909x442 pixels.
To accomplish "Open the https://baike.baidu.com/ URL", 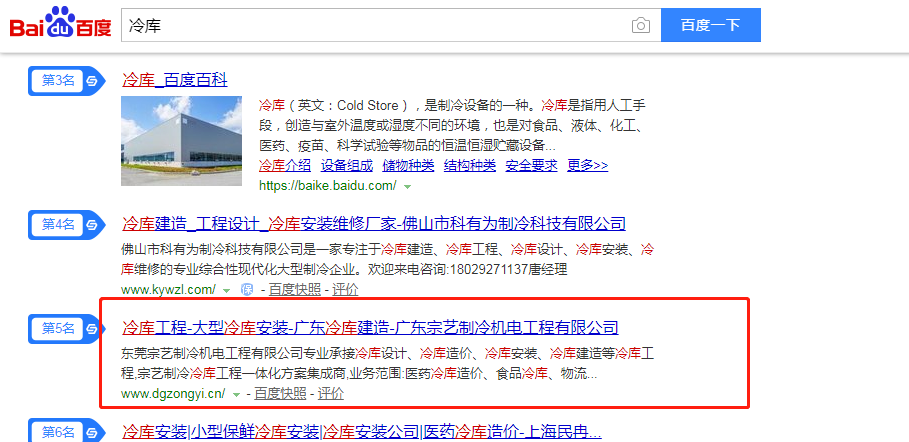I will [x=328, y=186].
